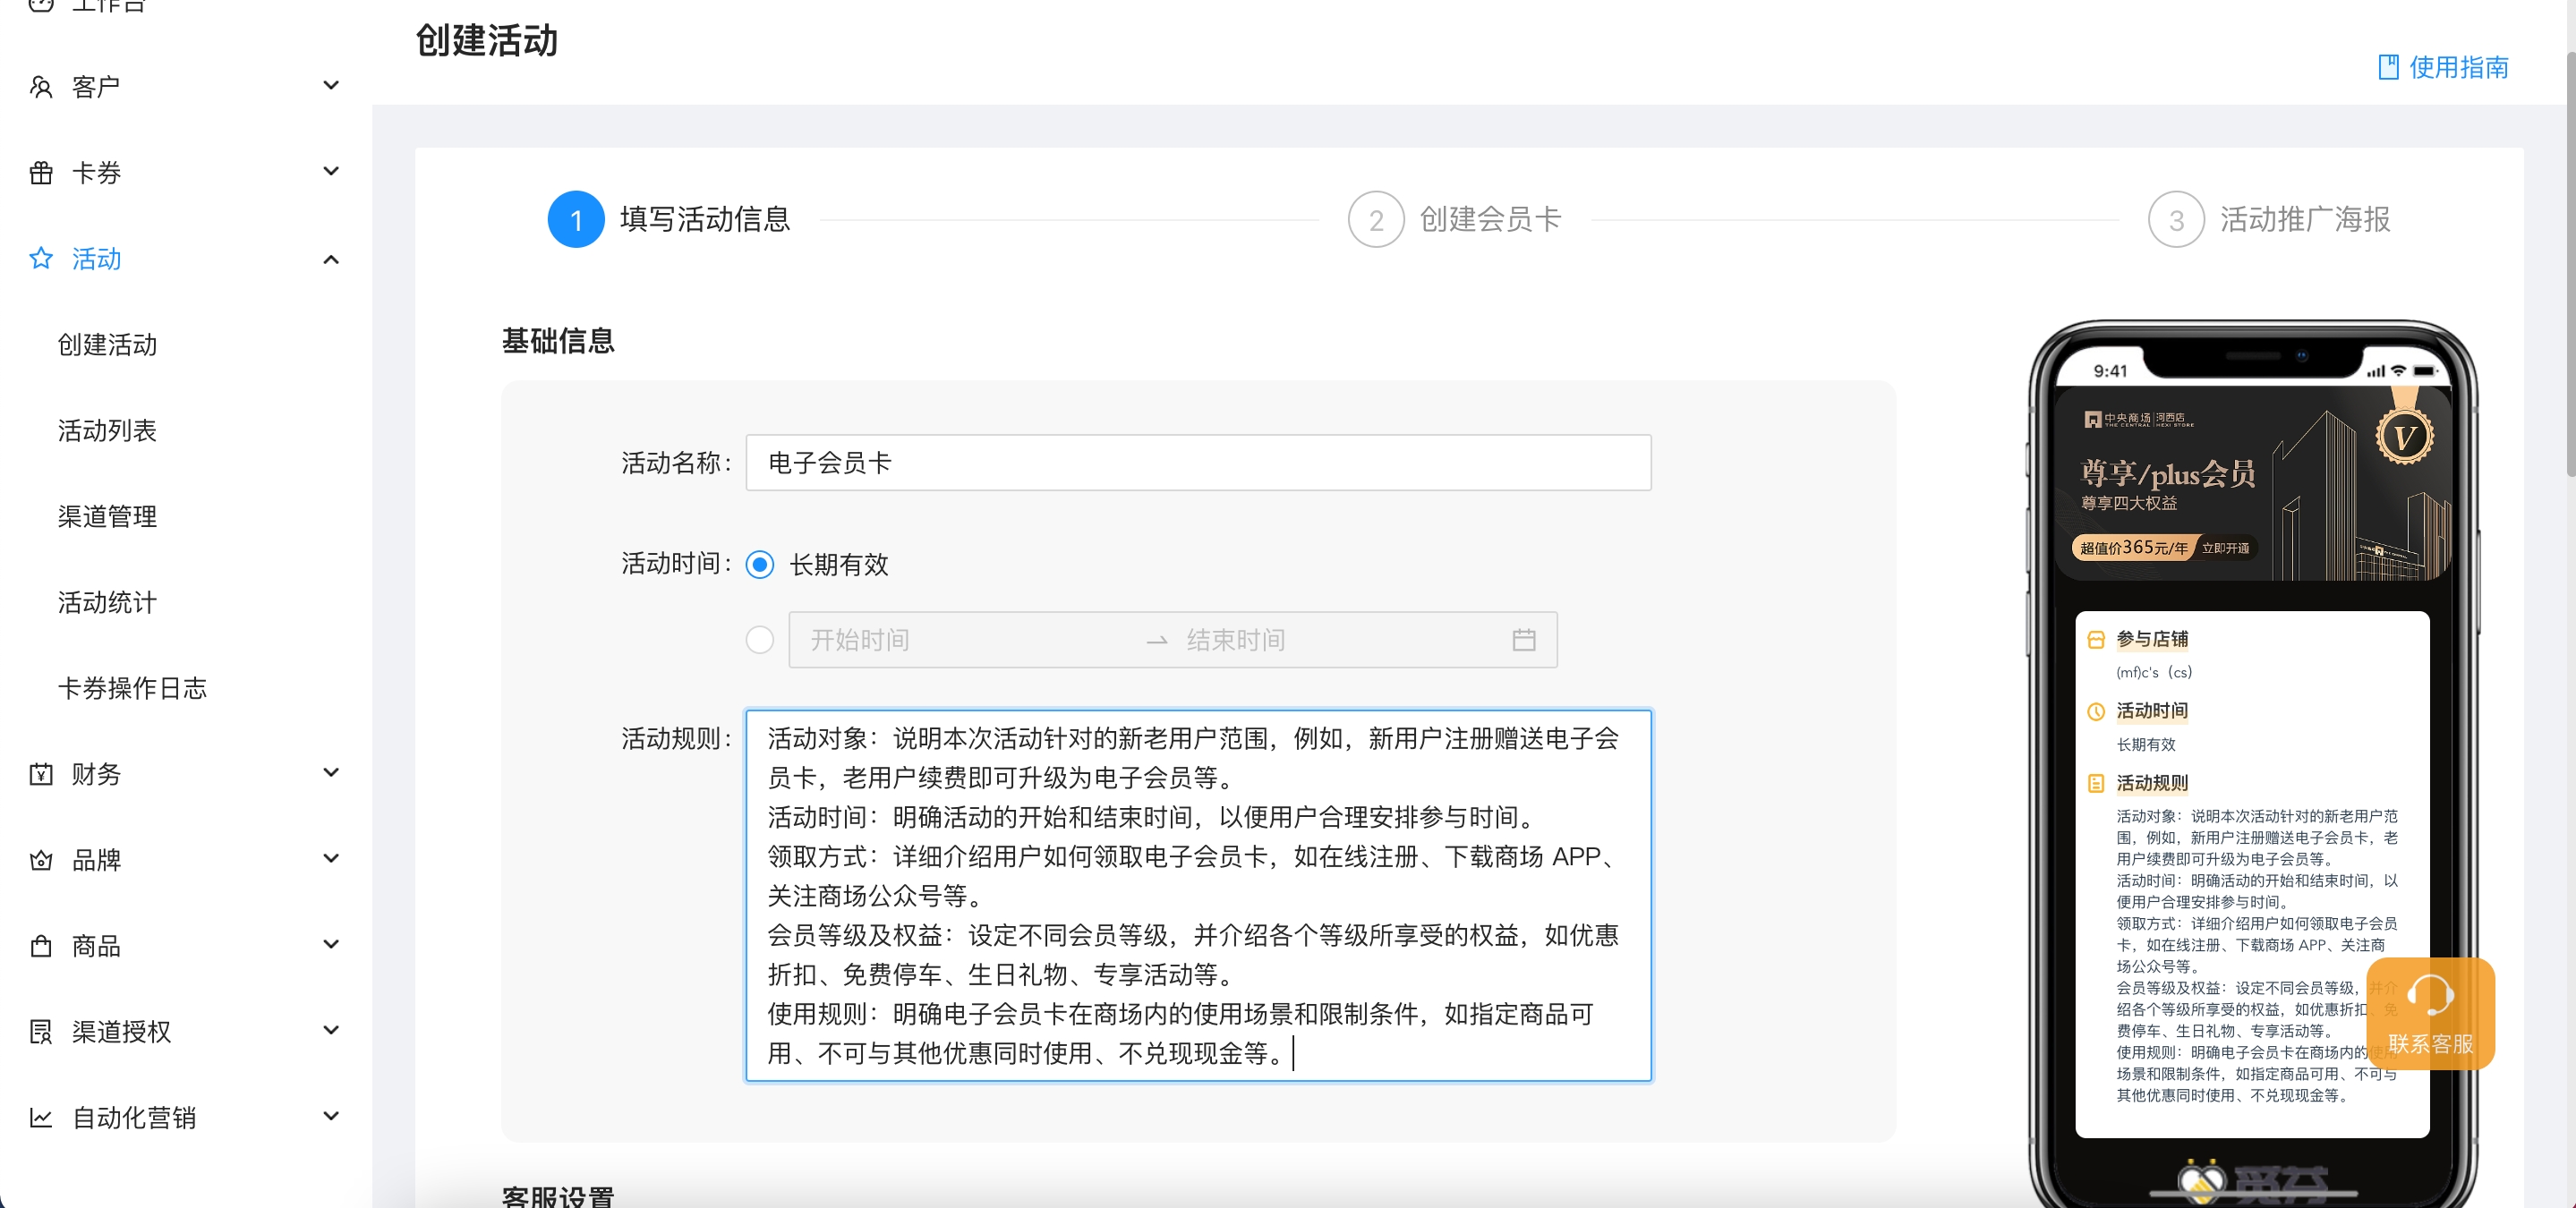
Task: Click the 创建会员卡 step label
Action: [x=1490, y=219]
